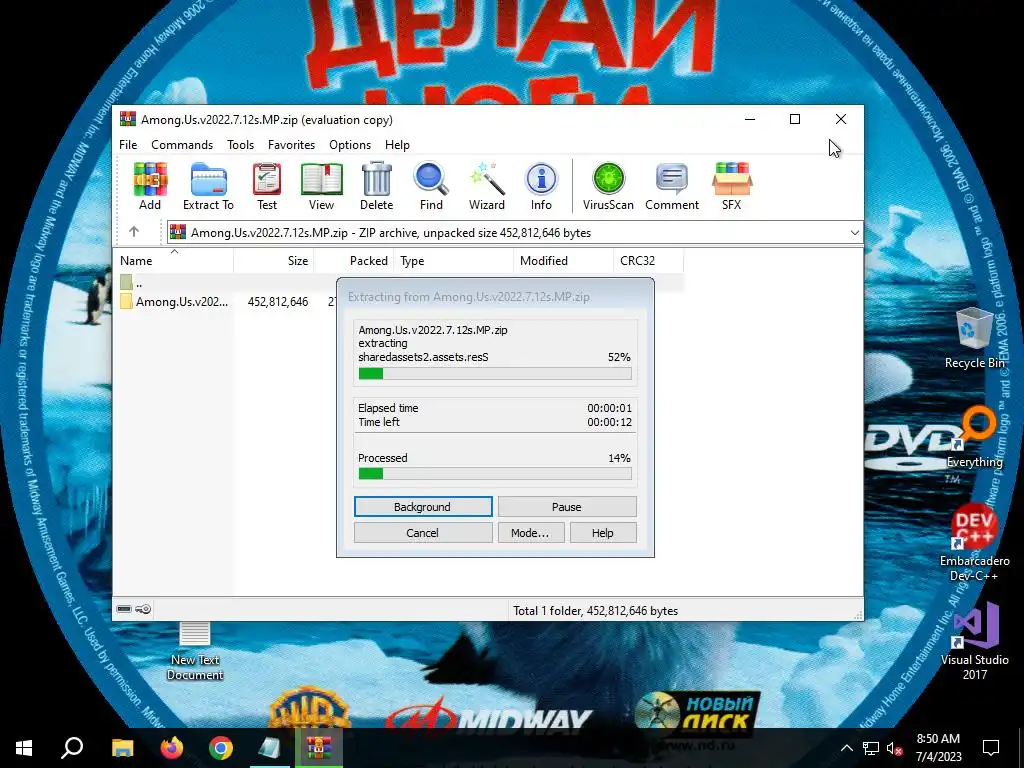Select Embarcadero Dev-C++ desktop shortcut
Screen dimensions: 1024x768
point(974,543)
